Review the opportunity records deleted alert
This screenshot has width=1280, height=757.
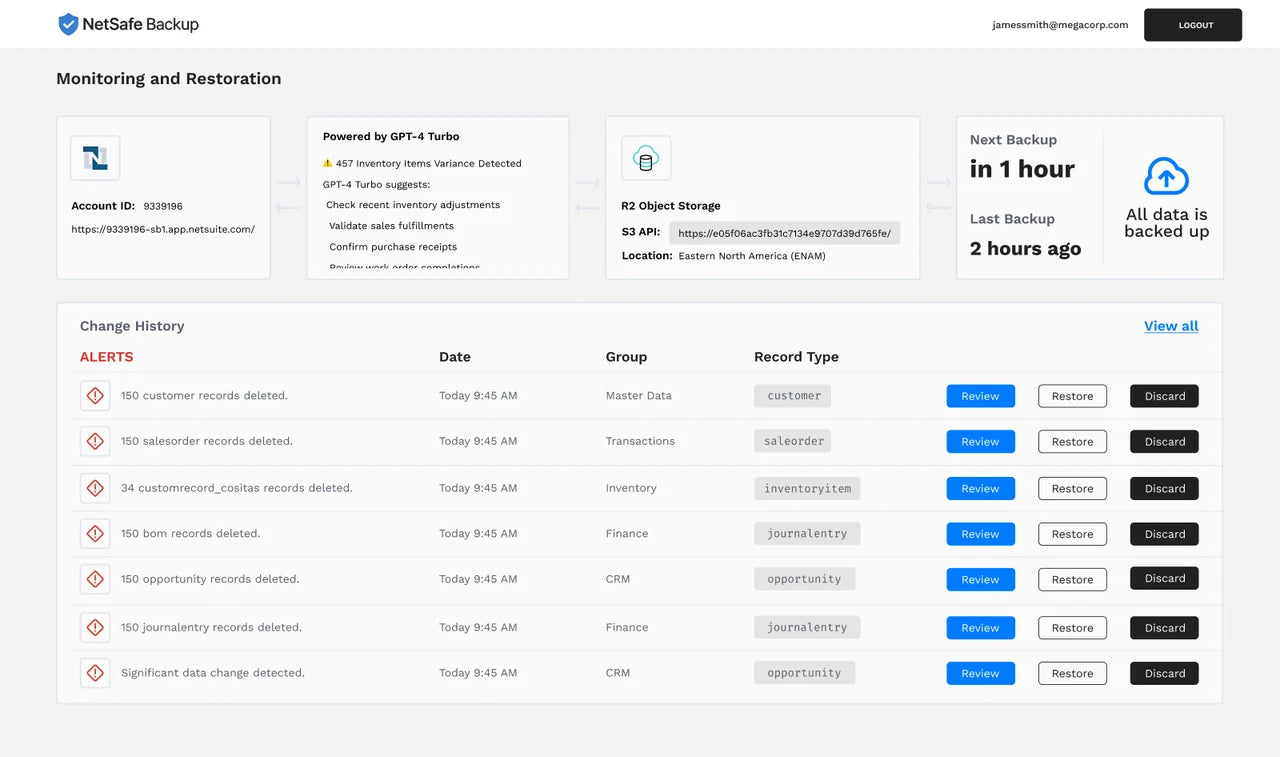[x=980, y=579]
